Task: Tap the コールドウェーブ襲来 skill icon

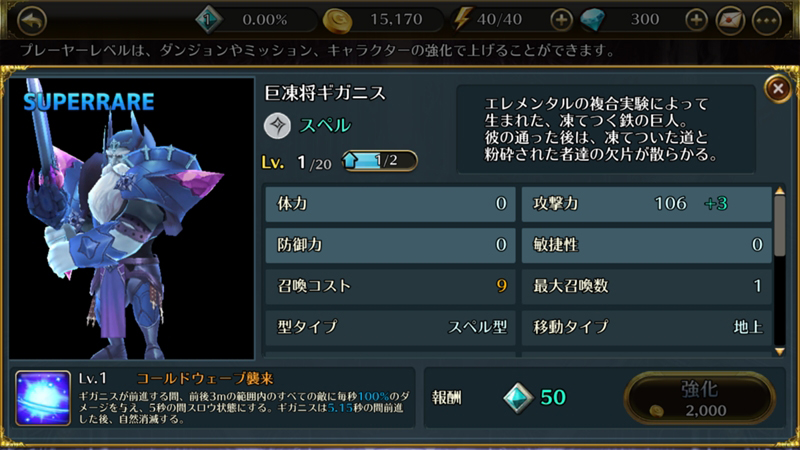Action: tap(43, 398)
